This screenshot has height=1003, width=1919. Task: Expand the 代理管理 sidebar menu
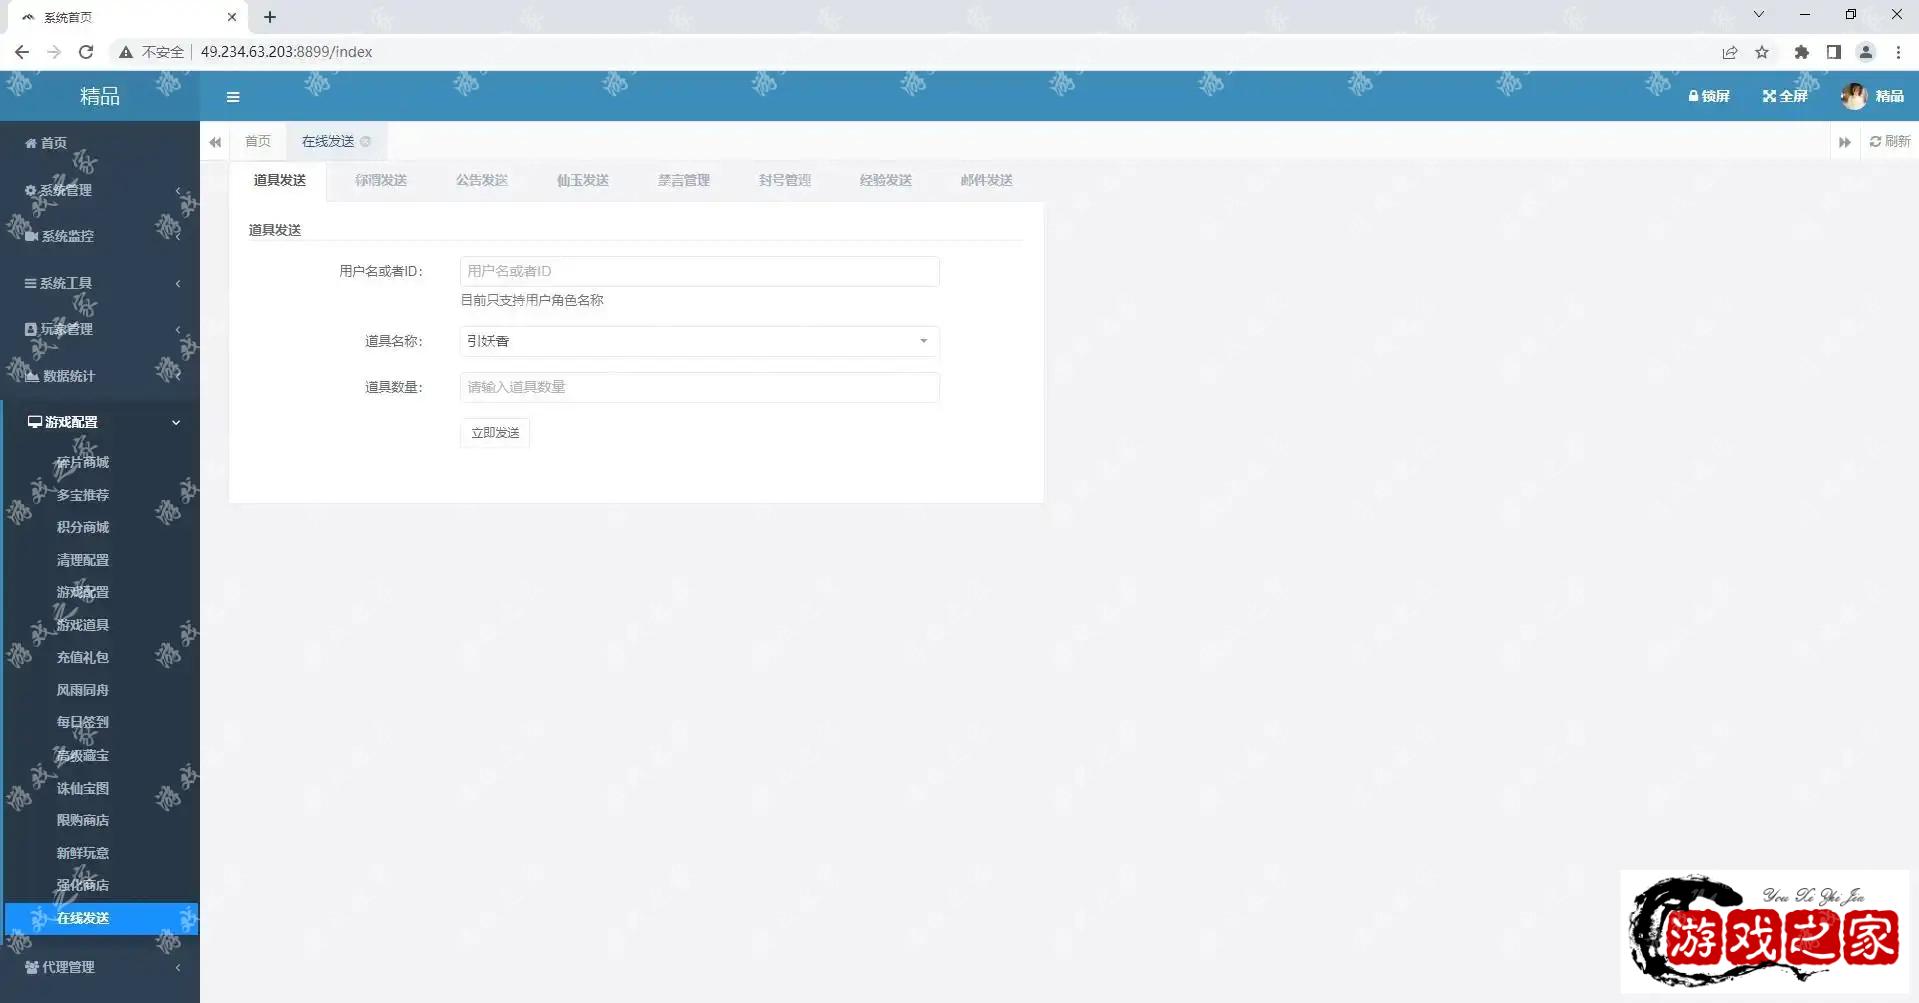[100, 967]
